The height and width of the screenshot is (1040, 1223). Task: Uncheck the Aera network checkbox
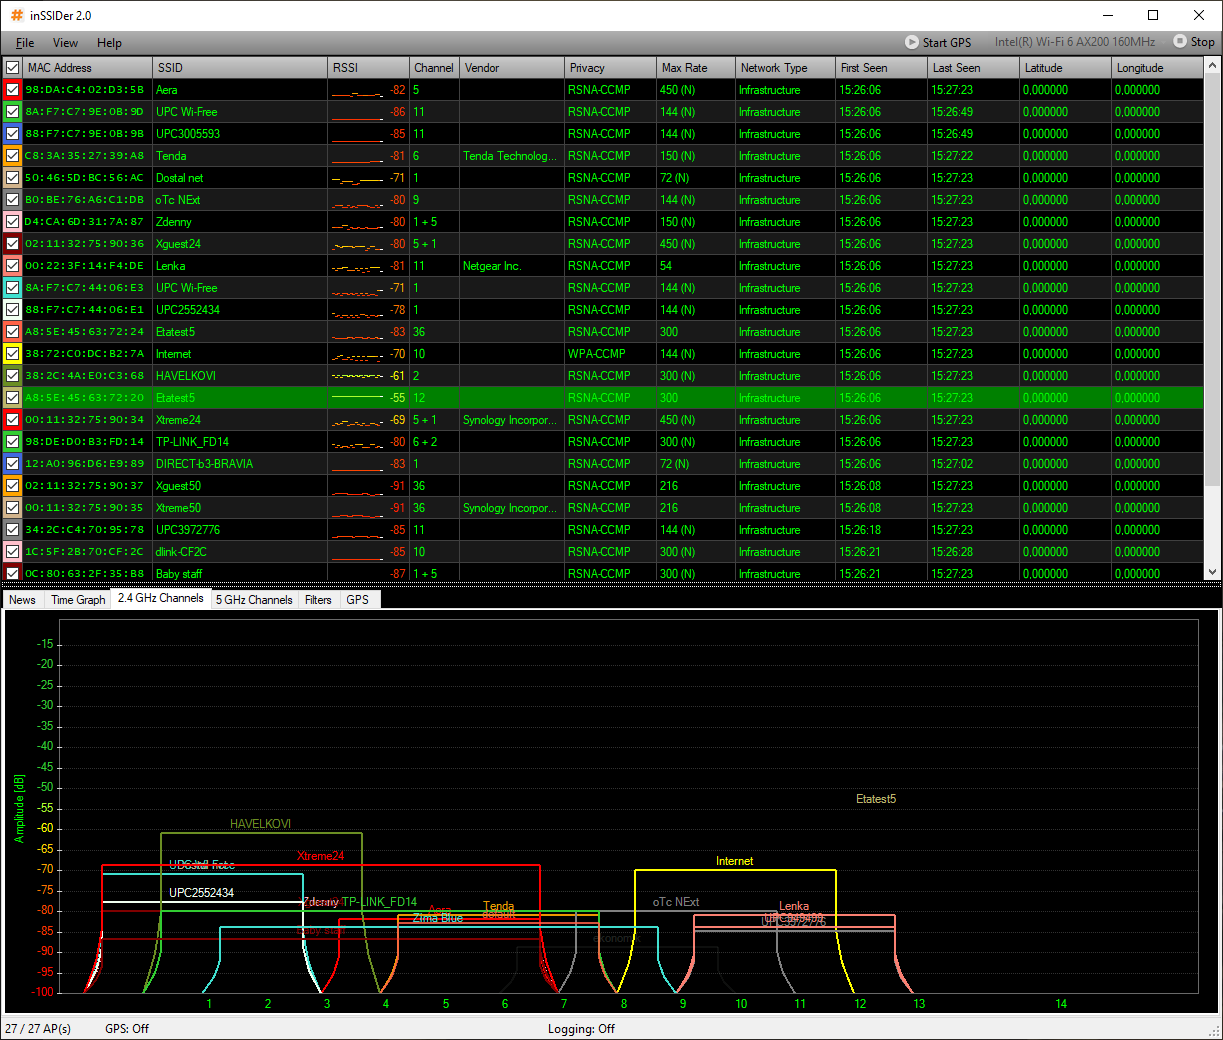coord(13,90)
